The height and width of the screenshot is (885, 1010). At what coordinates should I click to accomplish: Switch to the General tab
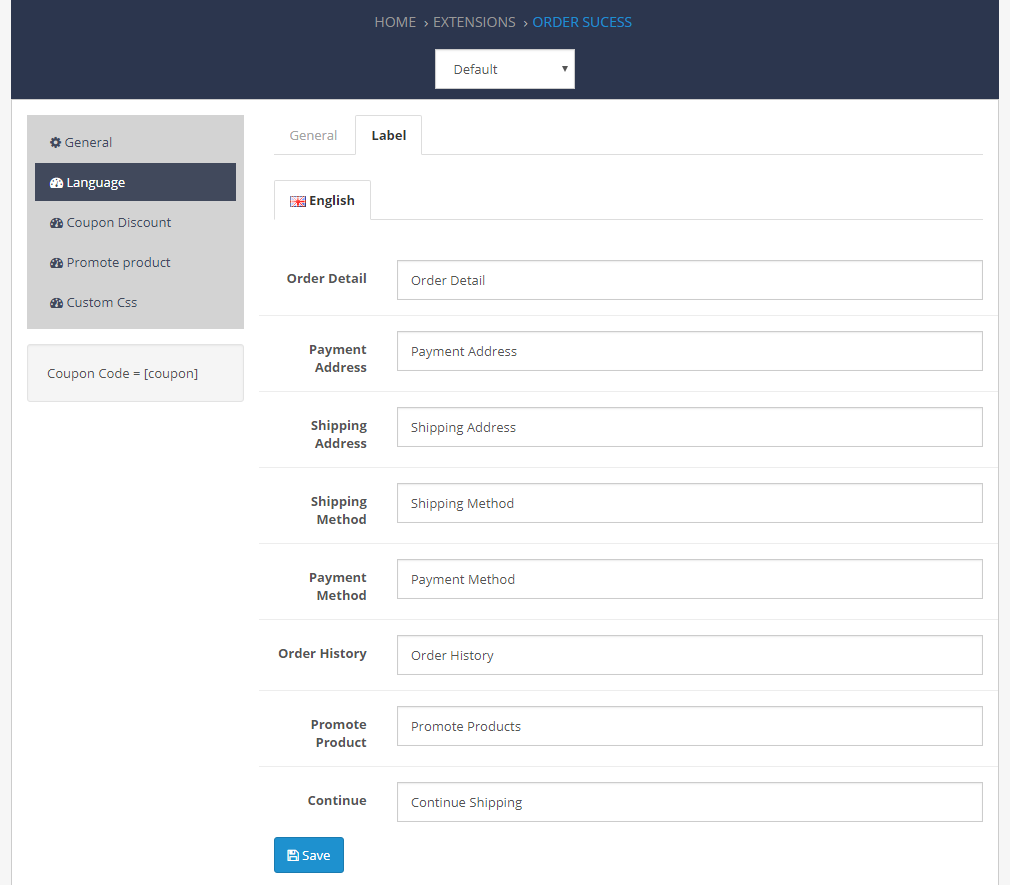click(x=313, y=135)
